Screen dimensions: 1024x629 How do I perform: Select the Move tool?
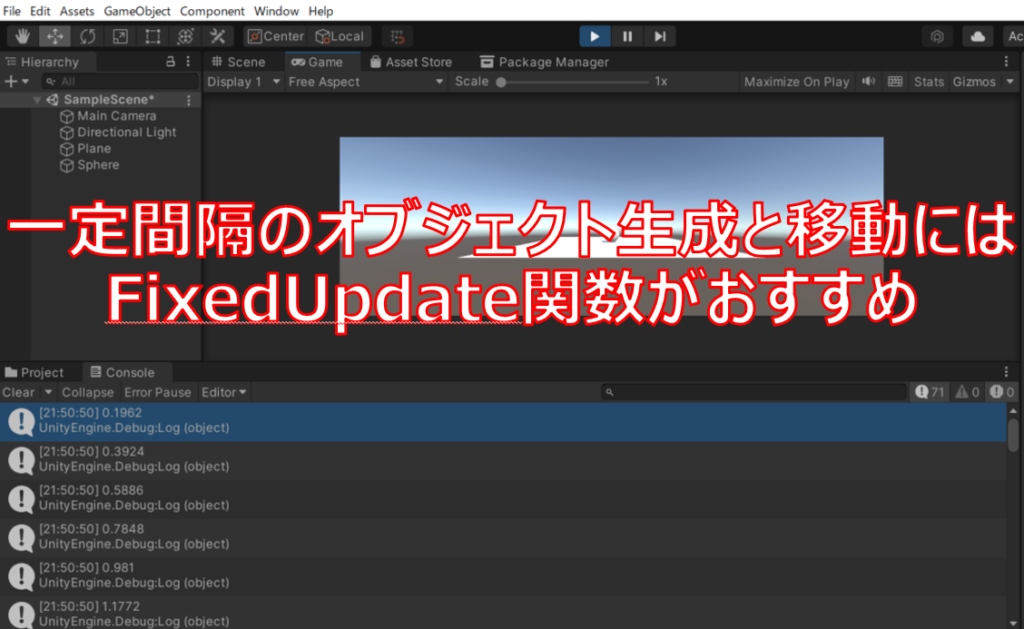tap(54, 35)
